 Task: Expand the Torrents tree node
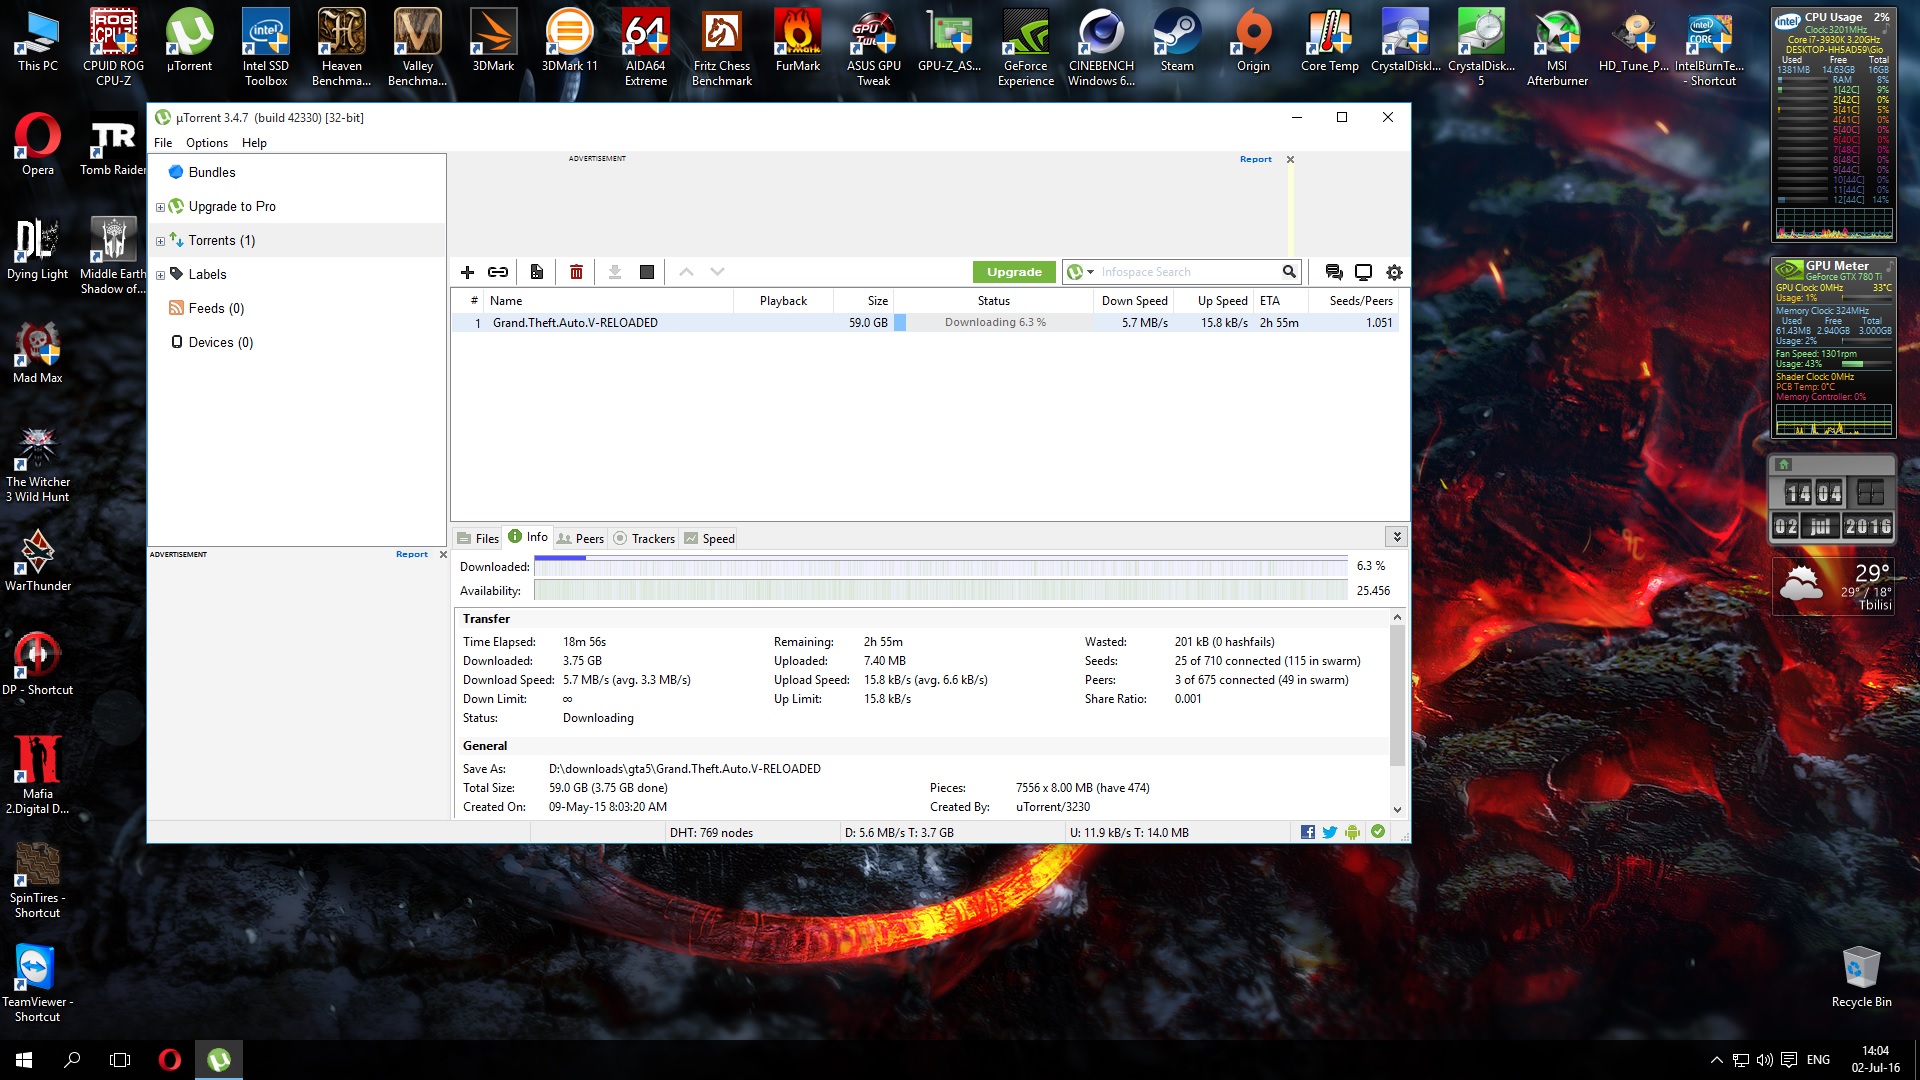click(x=160, y=241)
